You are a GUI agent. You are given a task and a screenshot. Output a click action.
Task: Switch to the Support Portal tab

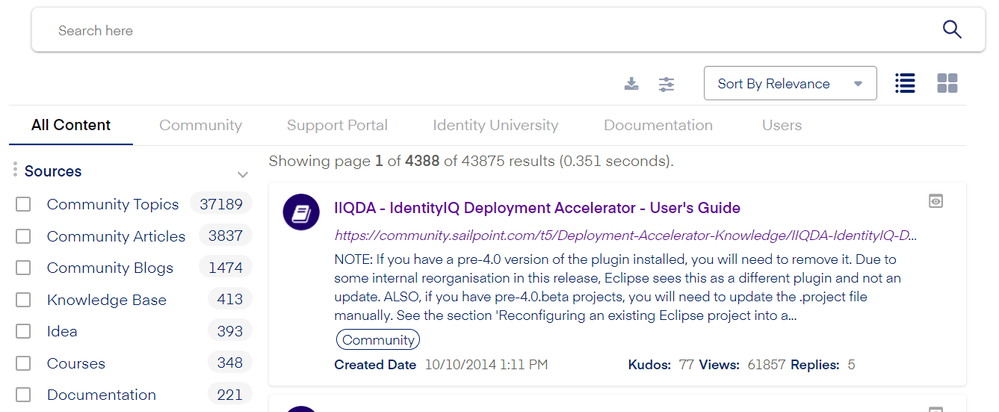tap(337, 126)
